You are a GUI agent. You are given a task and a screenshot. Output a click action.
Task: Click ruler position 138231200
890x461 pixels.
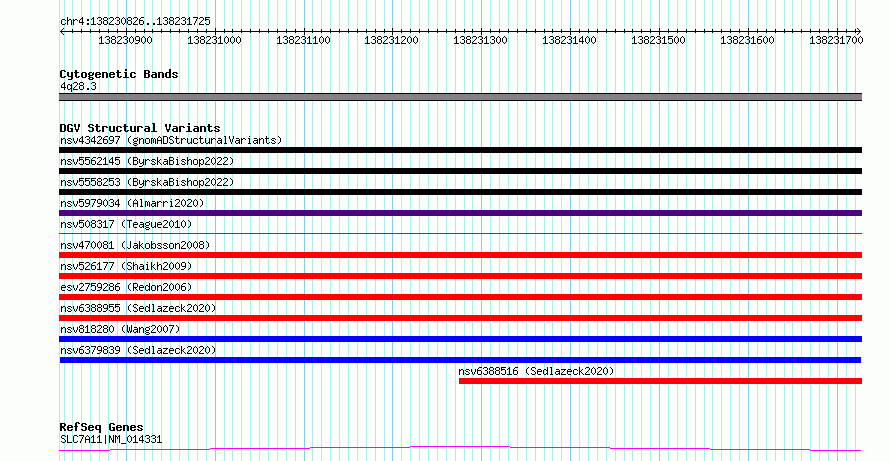(x=392, y=40)
